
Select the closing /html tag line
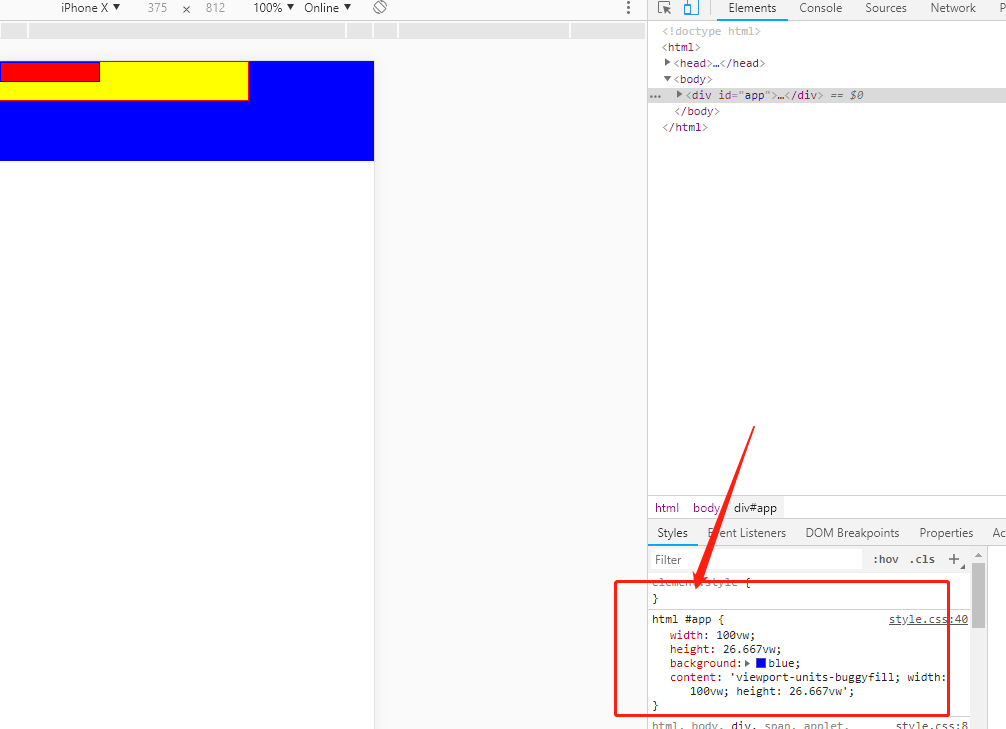(685, 127)
